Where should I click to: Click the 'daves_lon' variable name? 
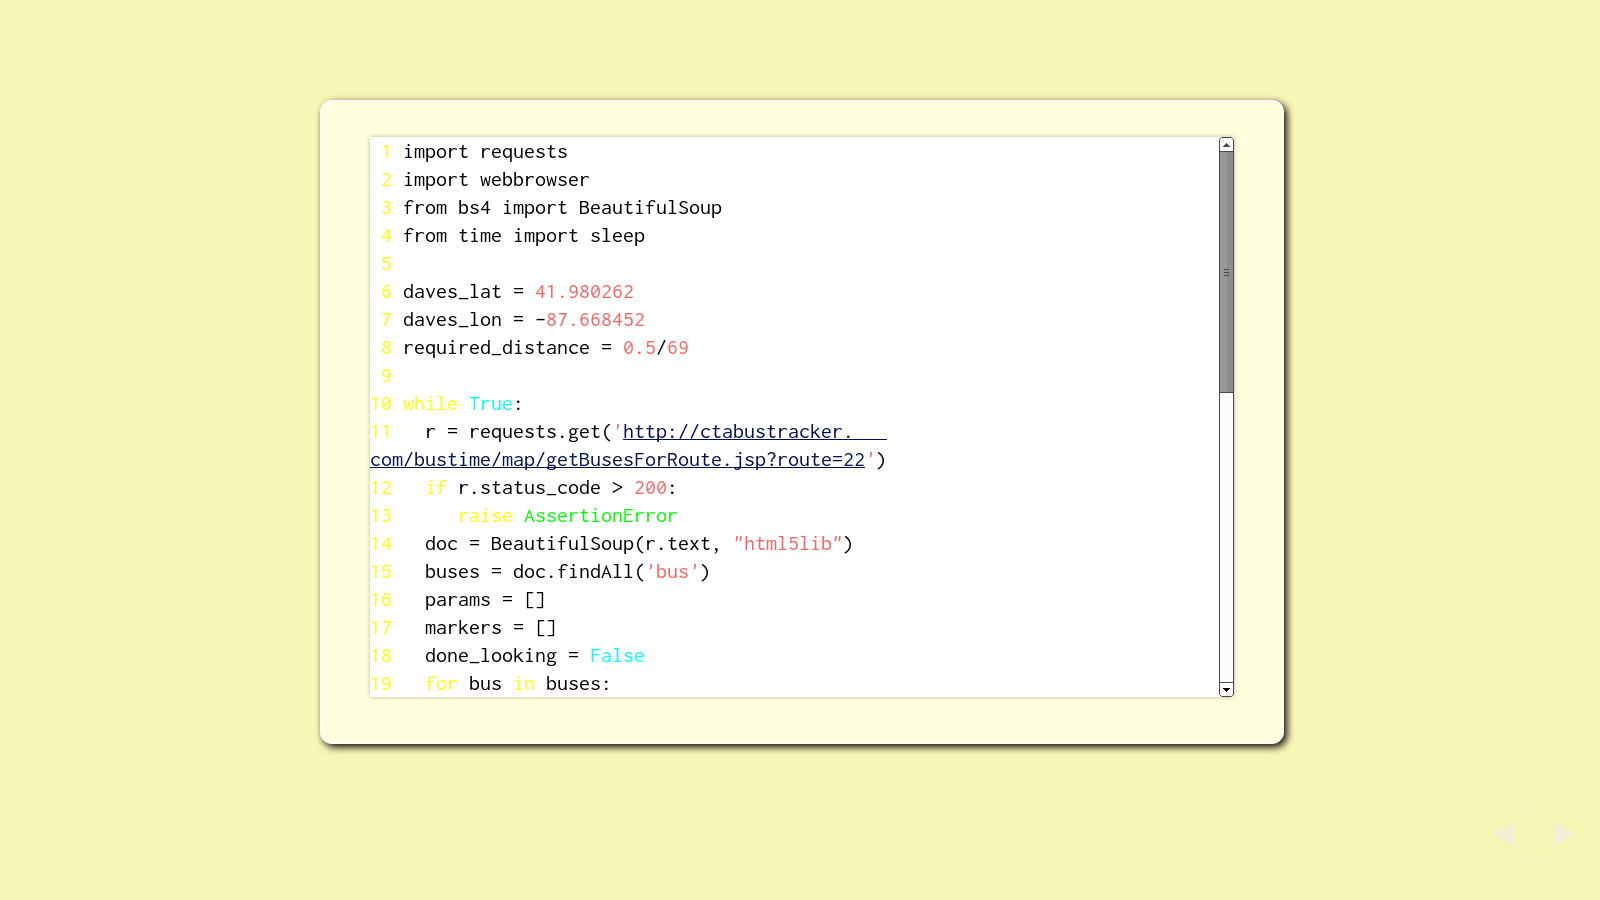(452, 320)
